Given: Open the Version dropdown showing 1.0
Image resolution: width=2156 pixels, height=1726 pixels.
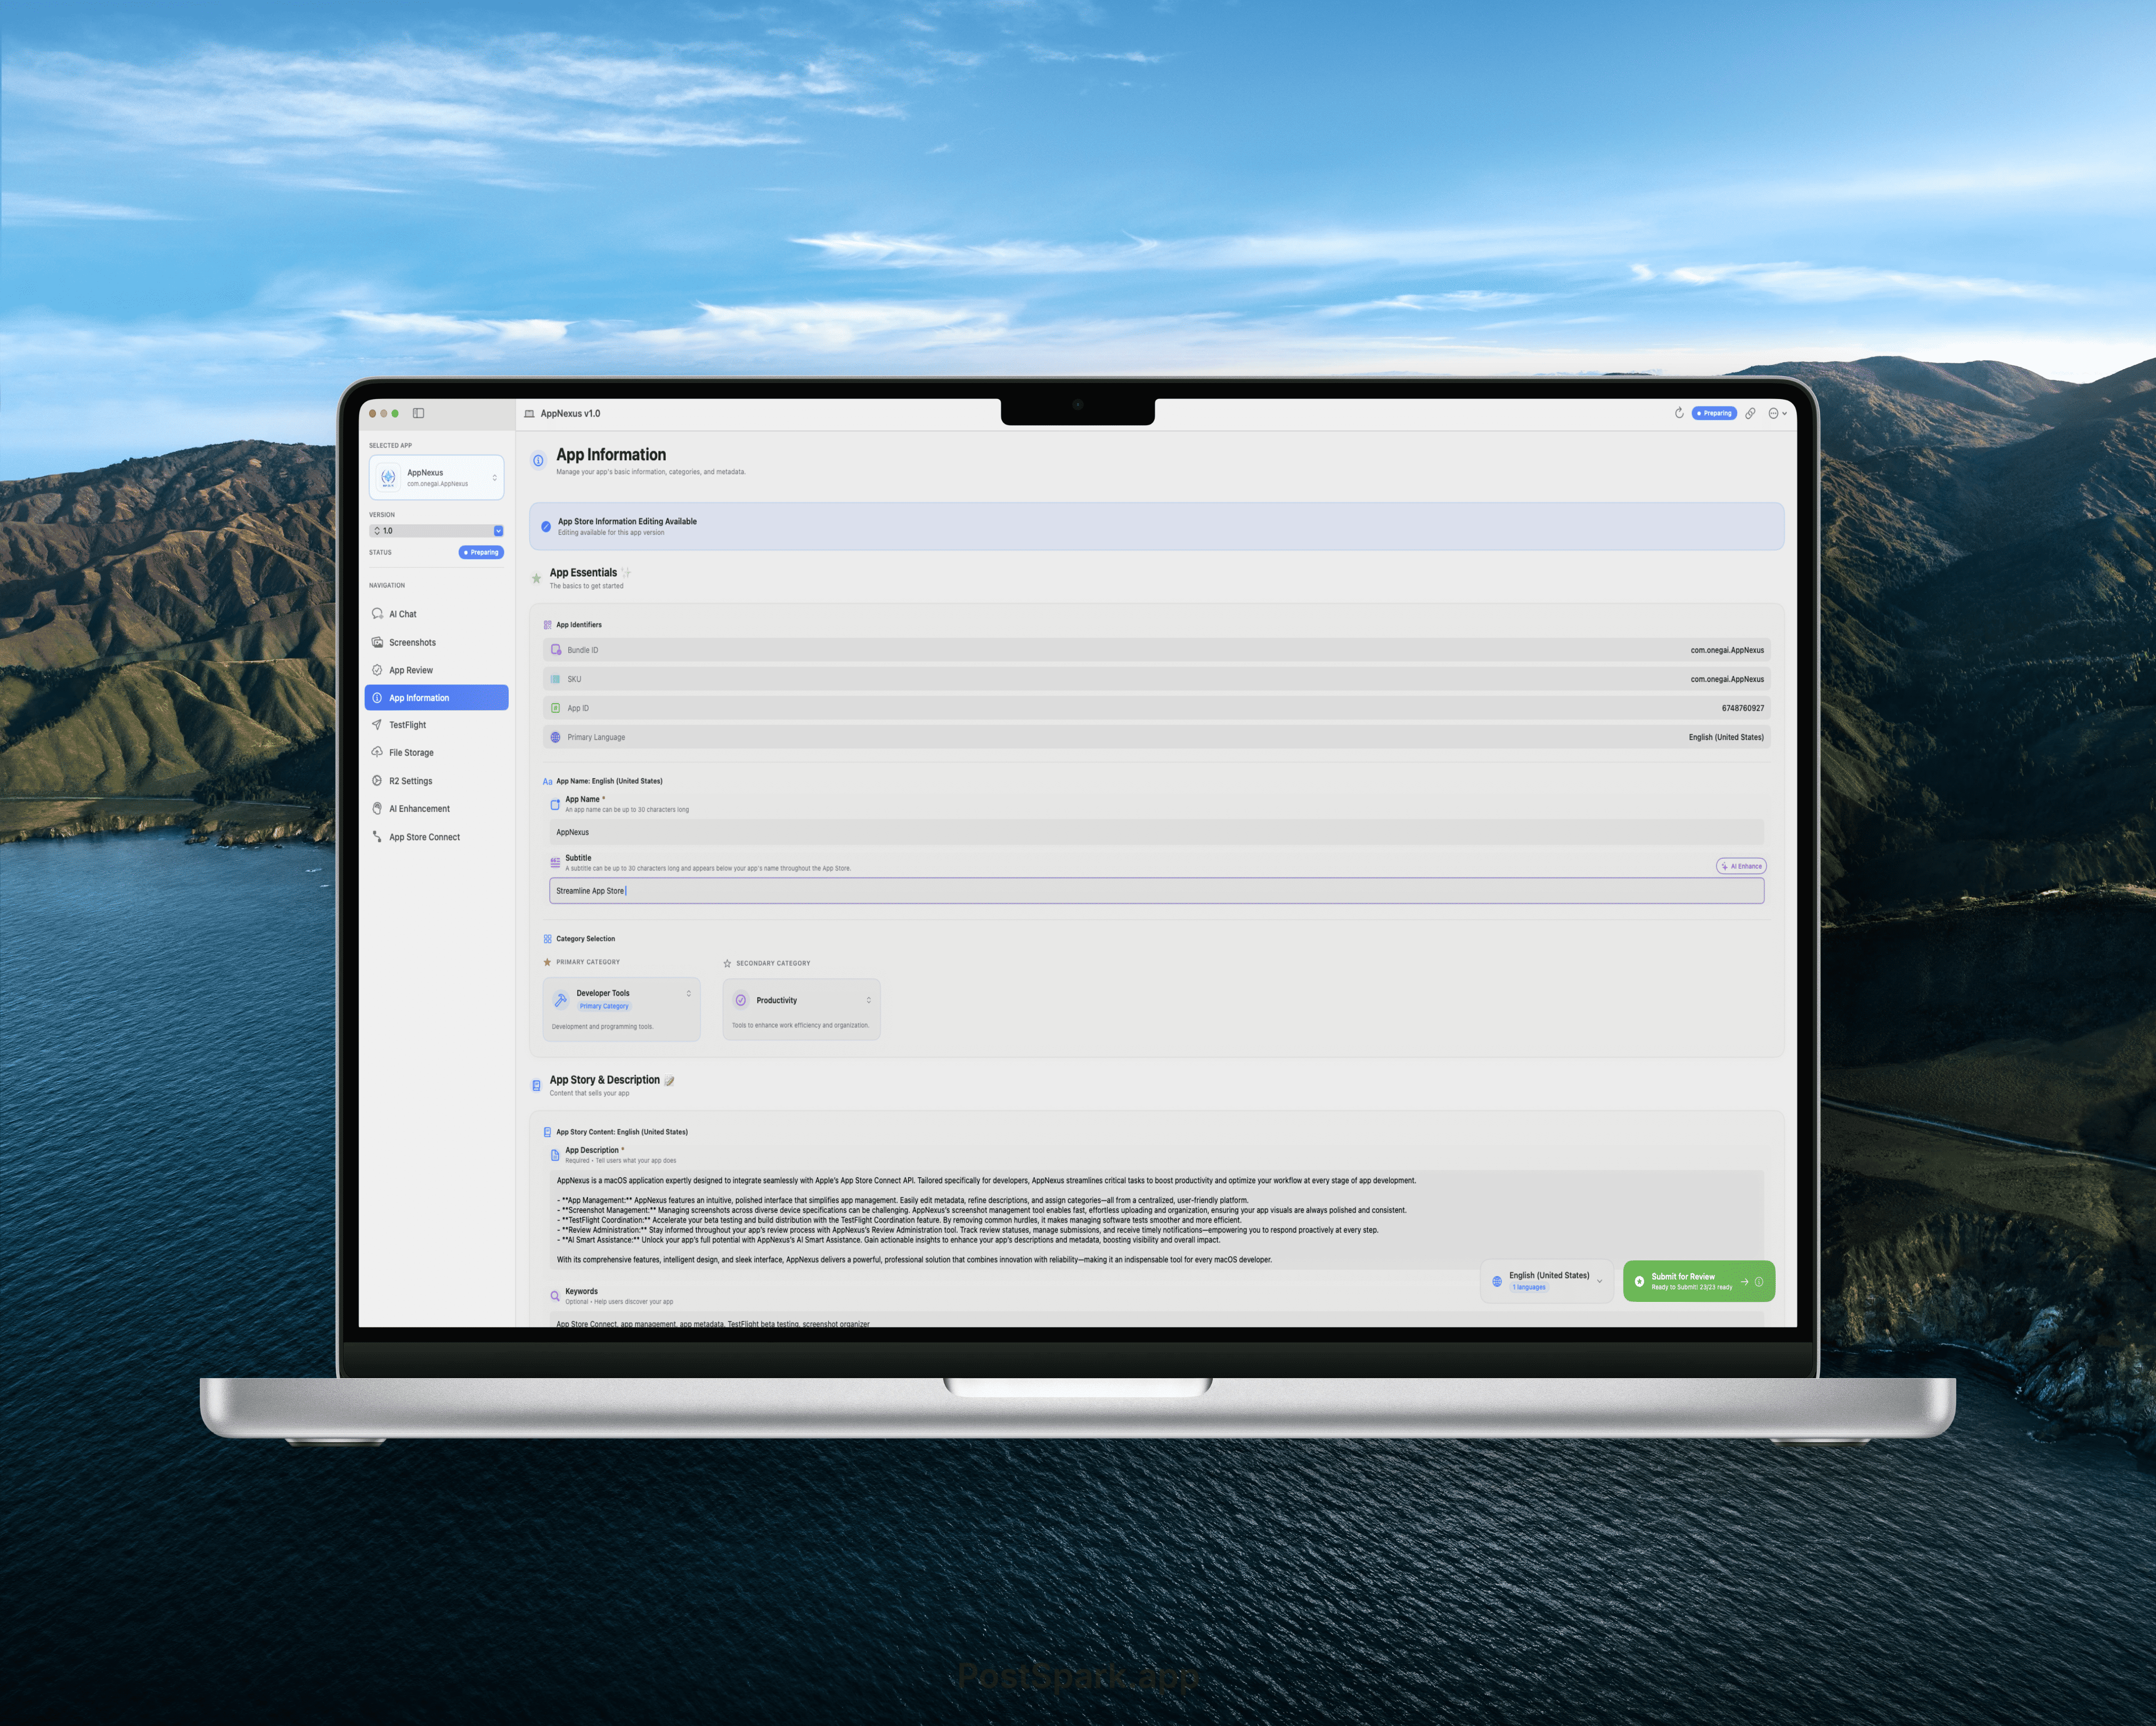Looking at the screenshot, I should pos(437,530).
